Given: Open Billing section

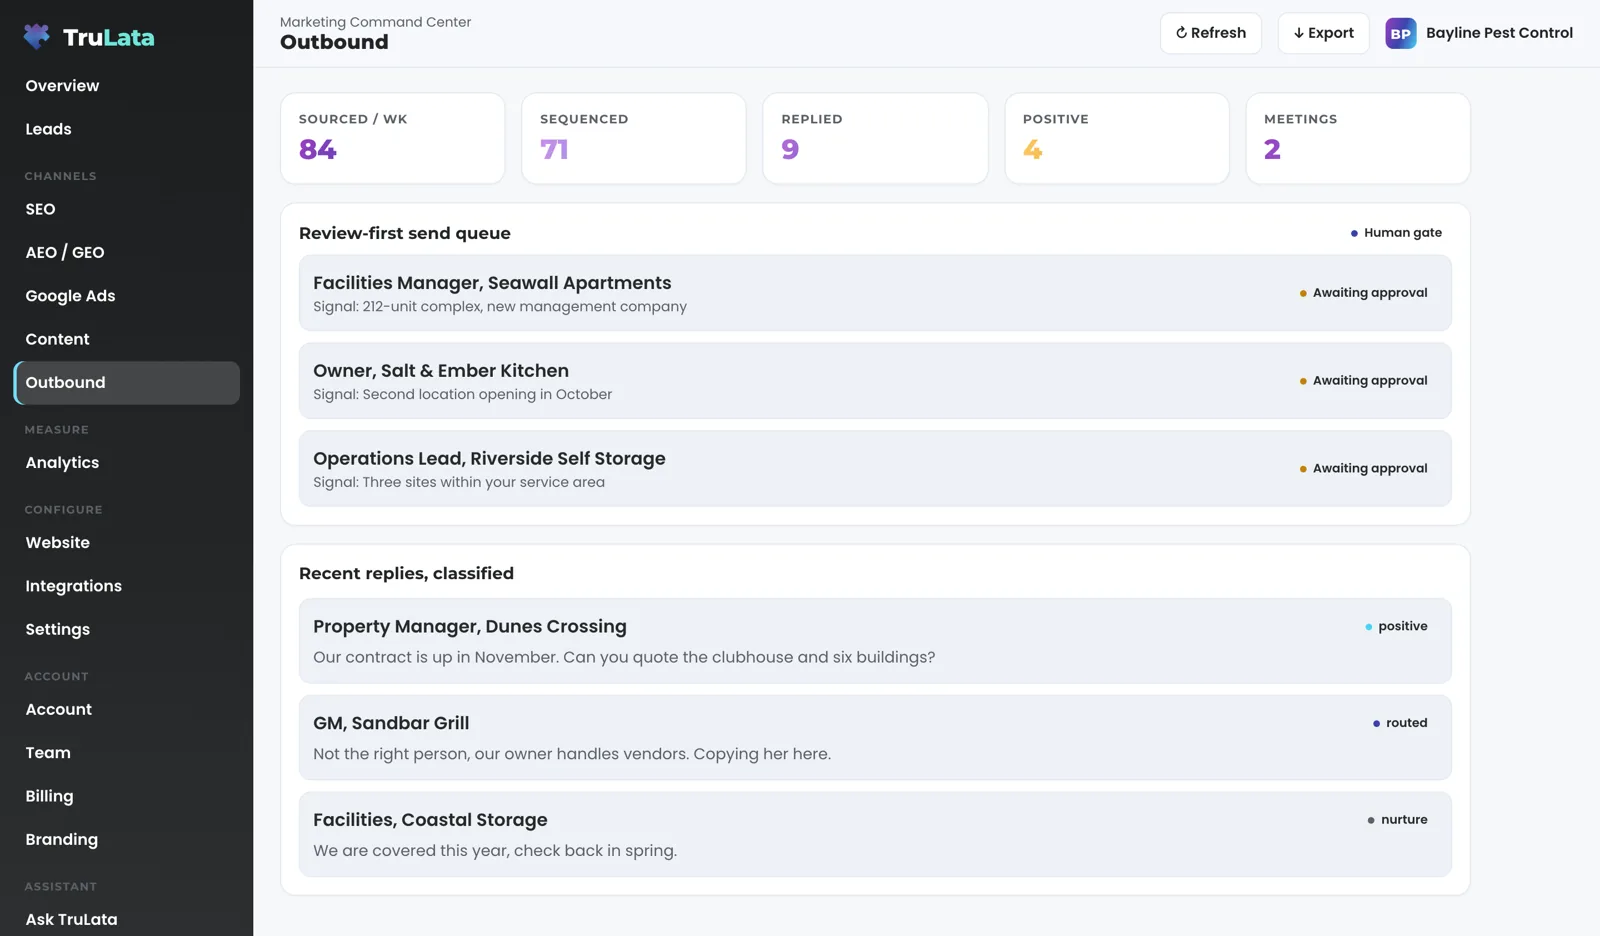Looking at the screenshot, I should tap(126, 796).
